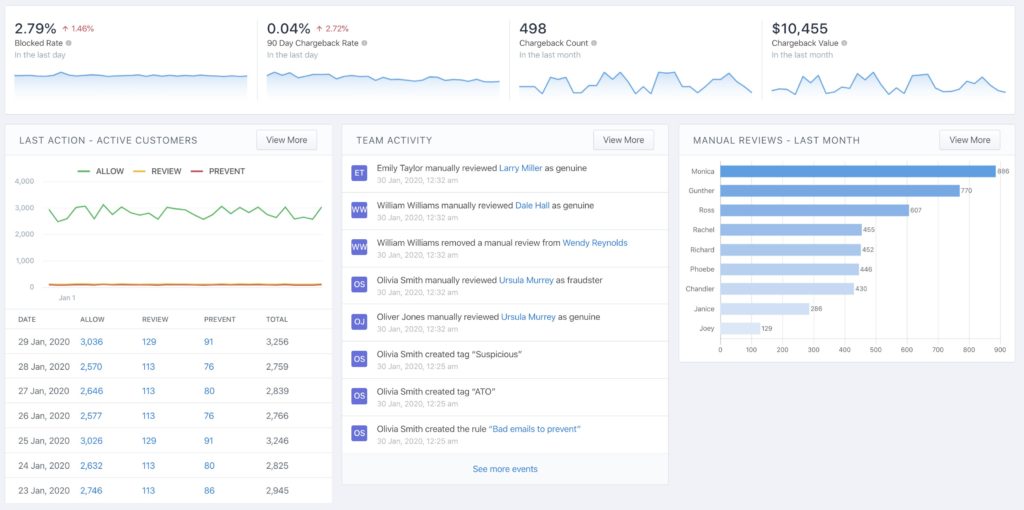Click the 498 Chargeback Count figure
The height and width of the screenshot is (510, 1024).
click(x=533, y=28)
